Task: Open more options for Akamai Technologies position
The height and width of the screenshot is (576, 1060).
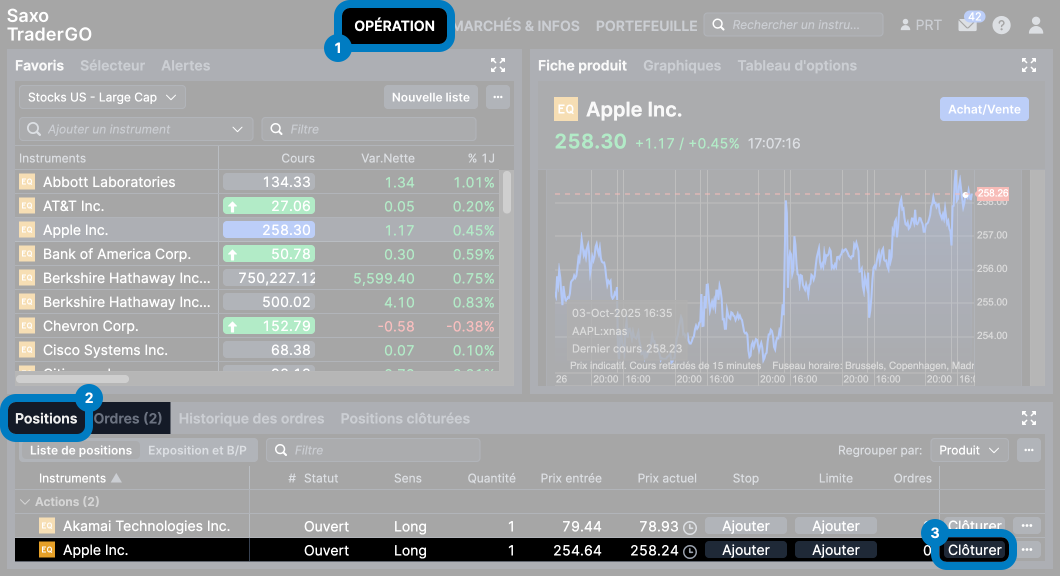Action: (1027, 526)
